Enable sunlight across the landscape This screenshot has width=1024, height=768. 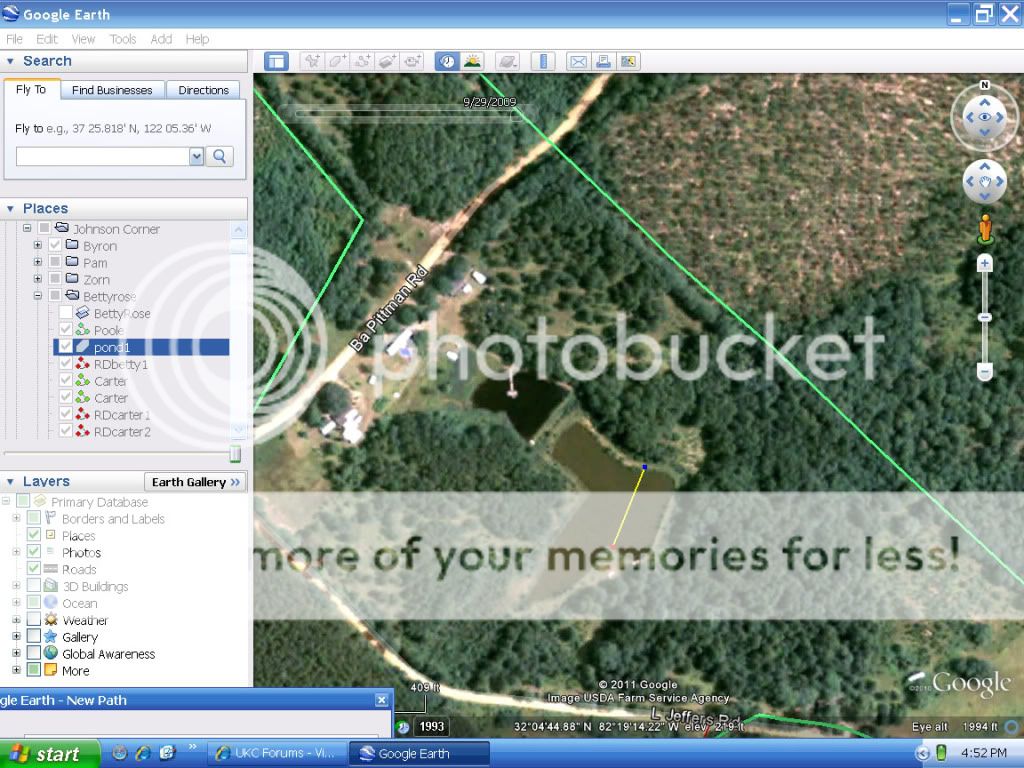pos(471,61)
